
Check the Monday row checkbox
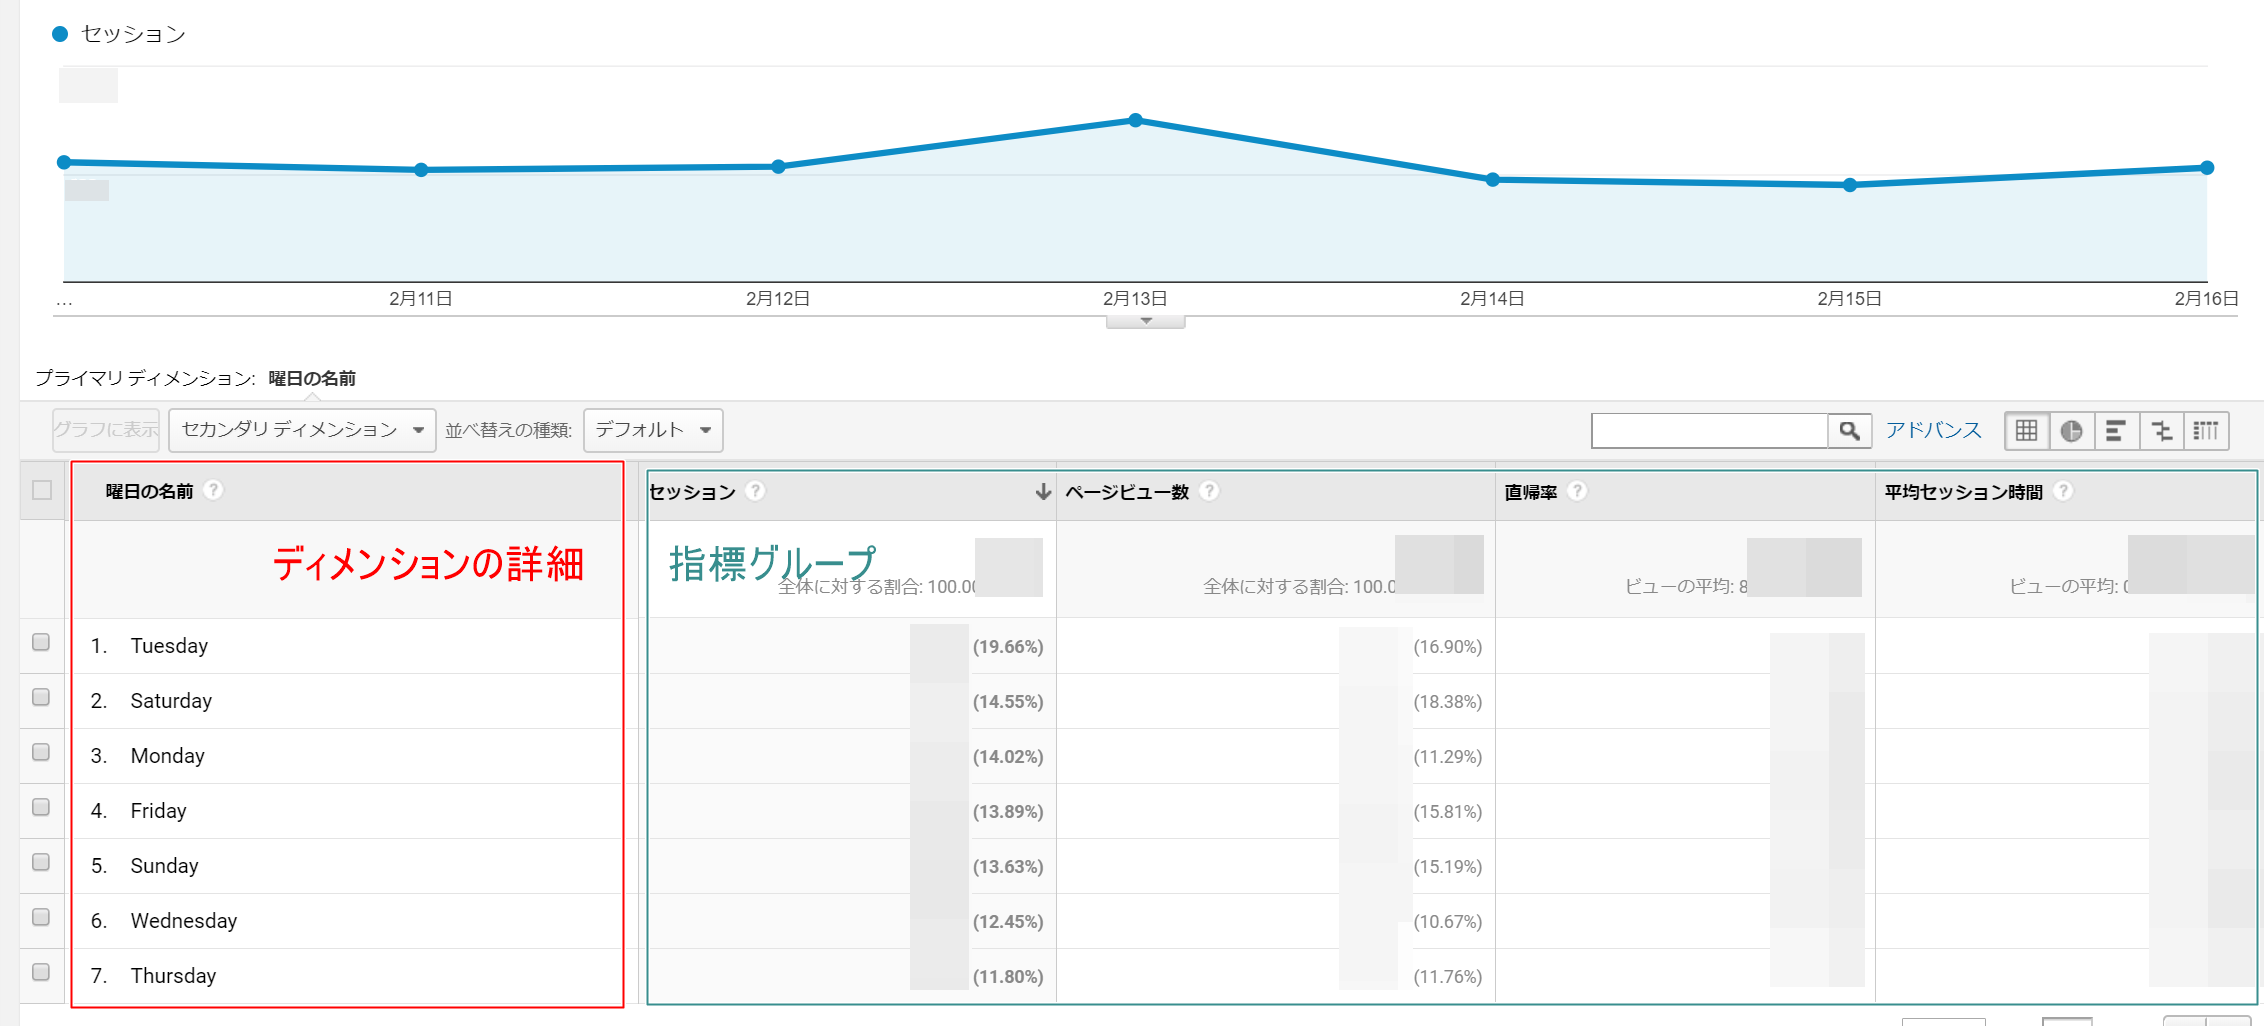click(x=41, y=752)
